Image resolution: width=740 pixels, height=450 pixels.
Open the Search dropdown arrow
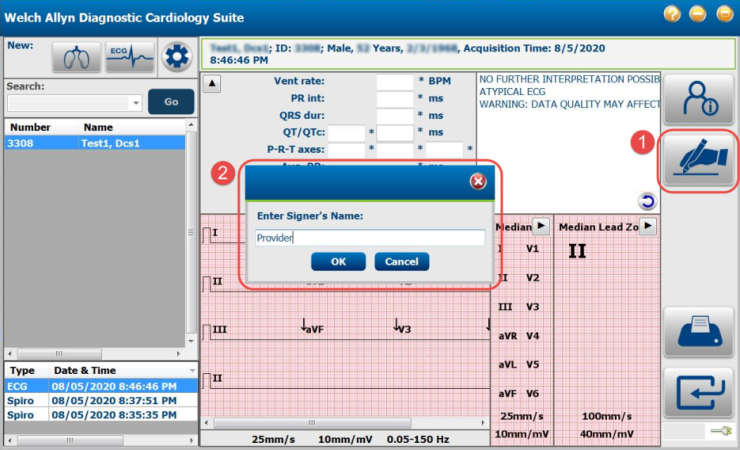point(136,102)
